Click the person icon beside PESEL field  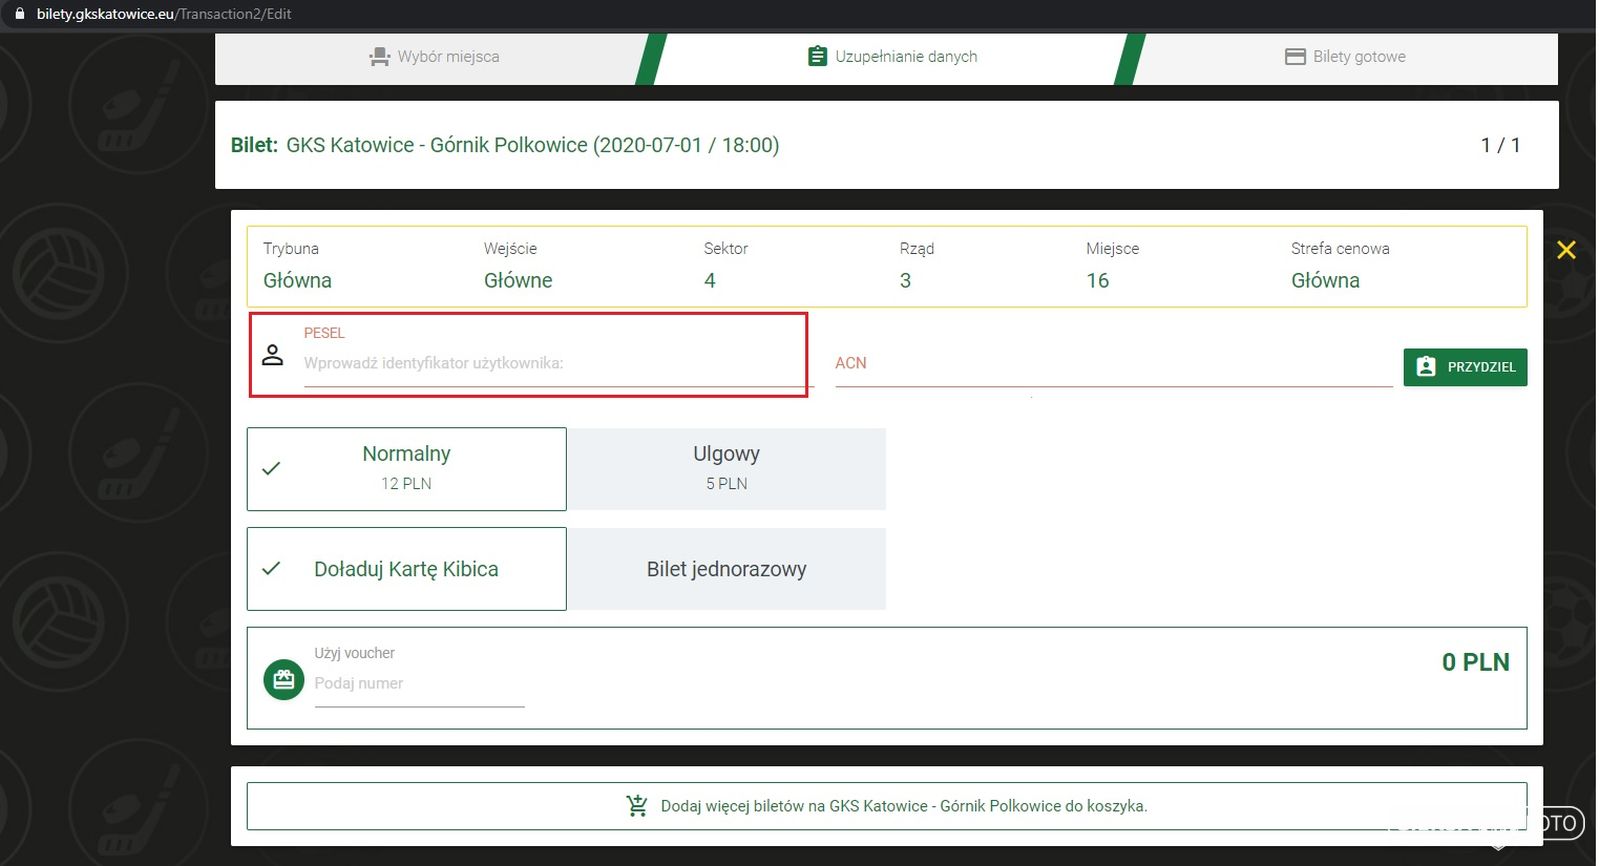point(272,355)
